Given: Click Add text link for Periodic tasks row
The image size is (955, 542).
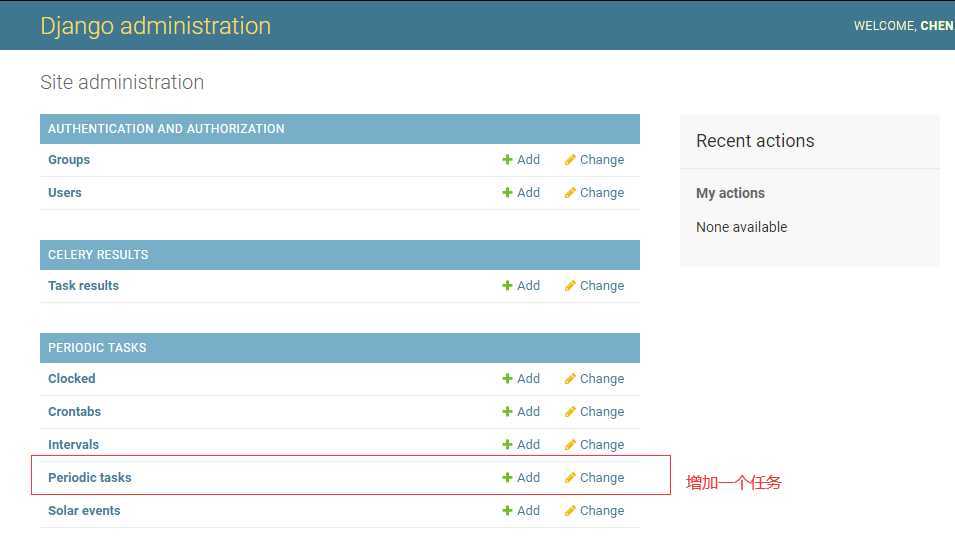Looking at the screenshot, I should click(528, 477).
